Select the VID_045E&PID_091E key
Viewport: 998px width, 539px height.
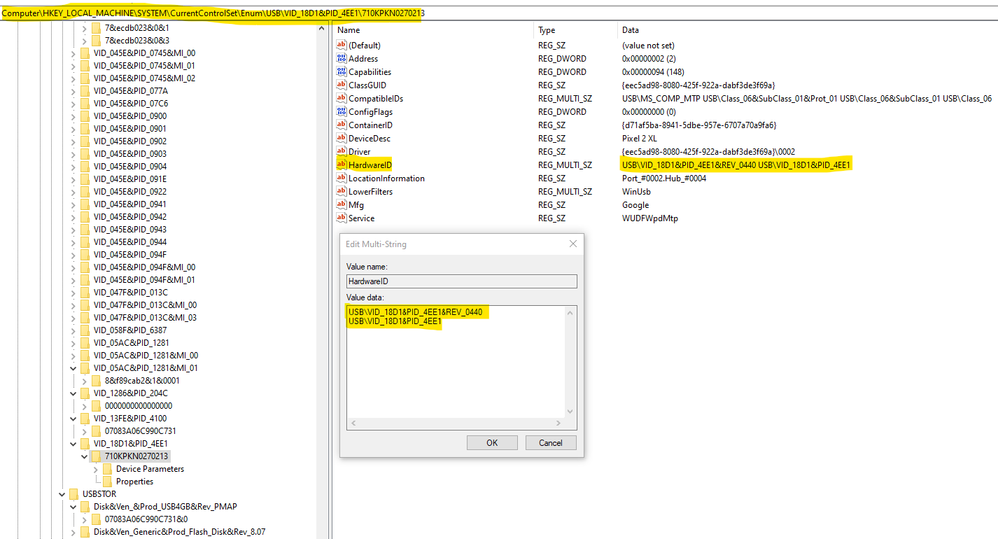(130, 179)
